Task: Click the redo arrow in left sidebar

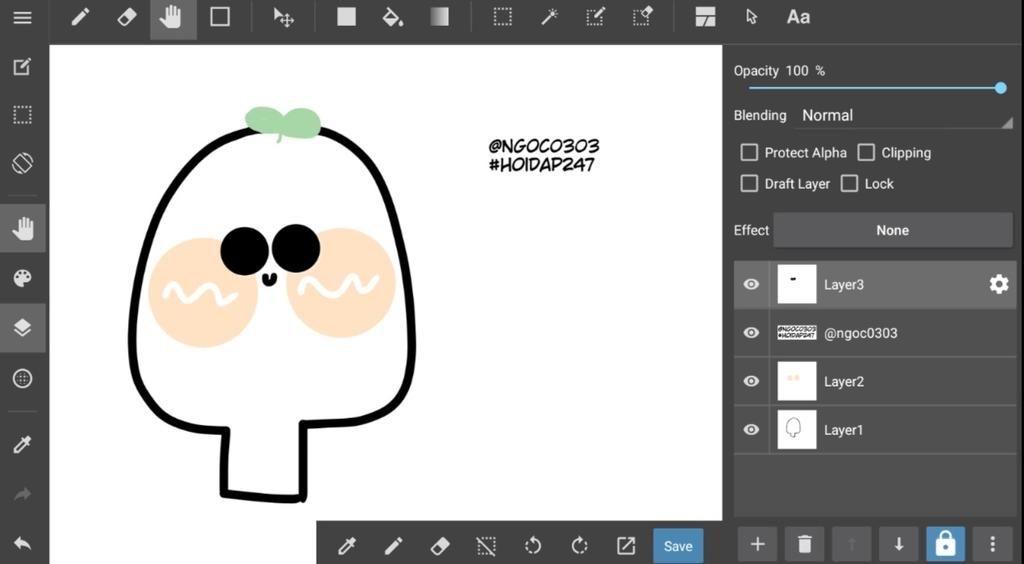Action: 23,494
